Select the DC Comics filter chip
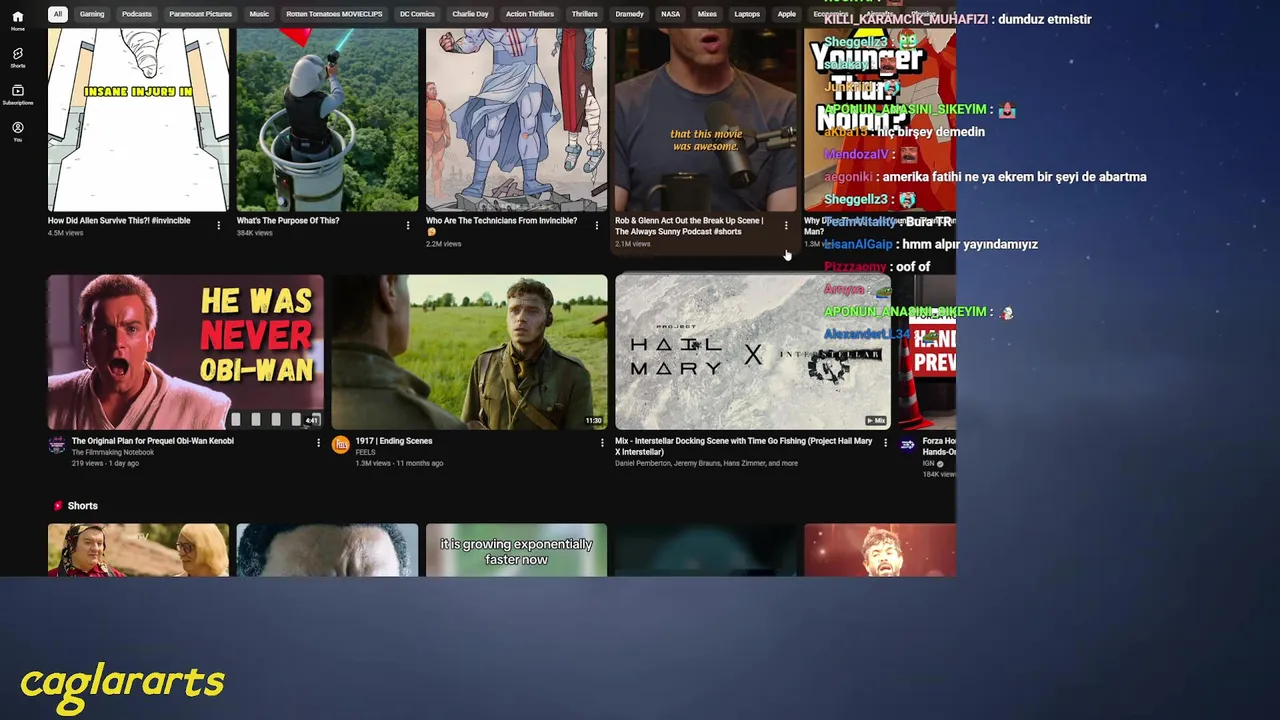The width and height of the screenshot is (1280, 720). pyautogui.click(x=417, y=14)
